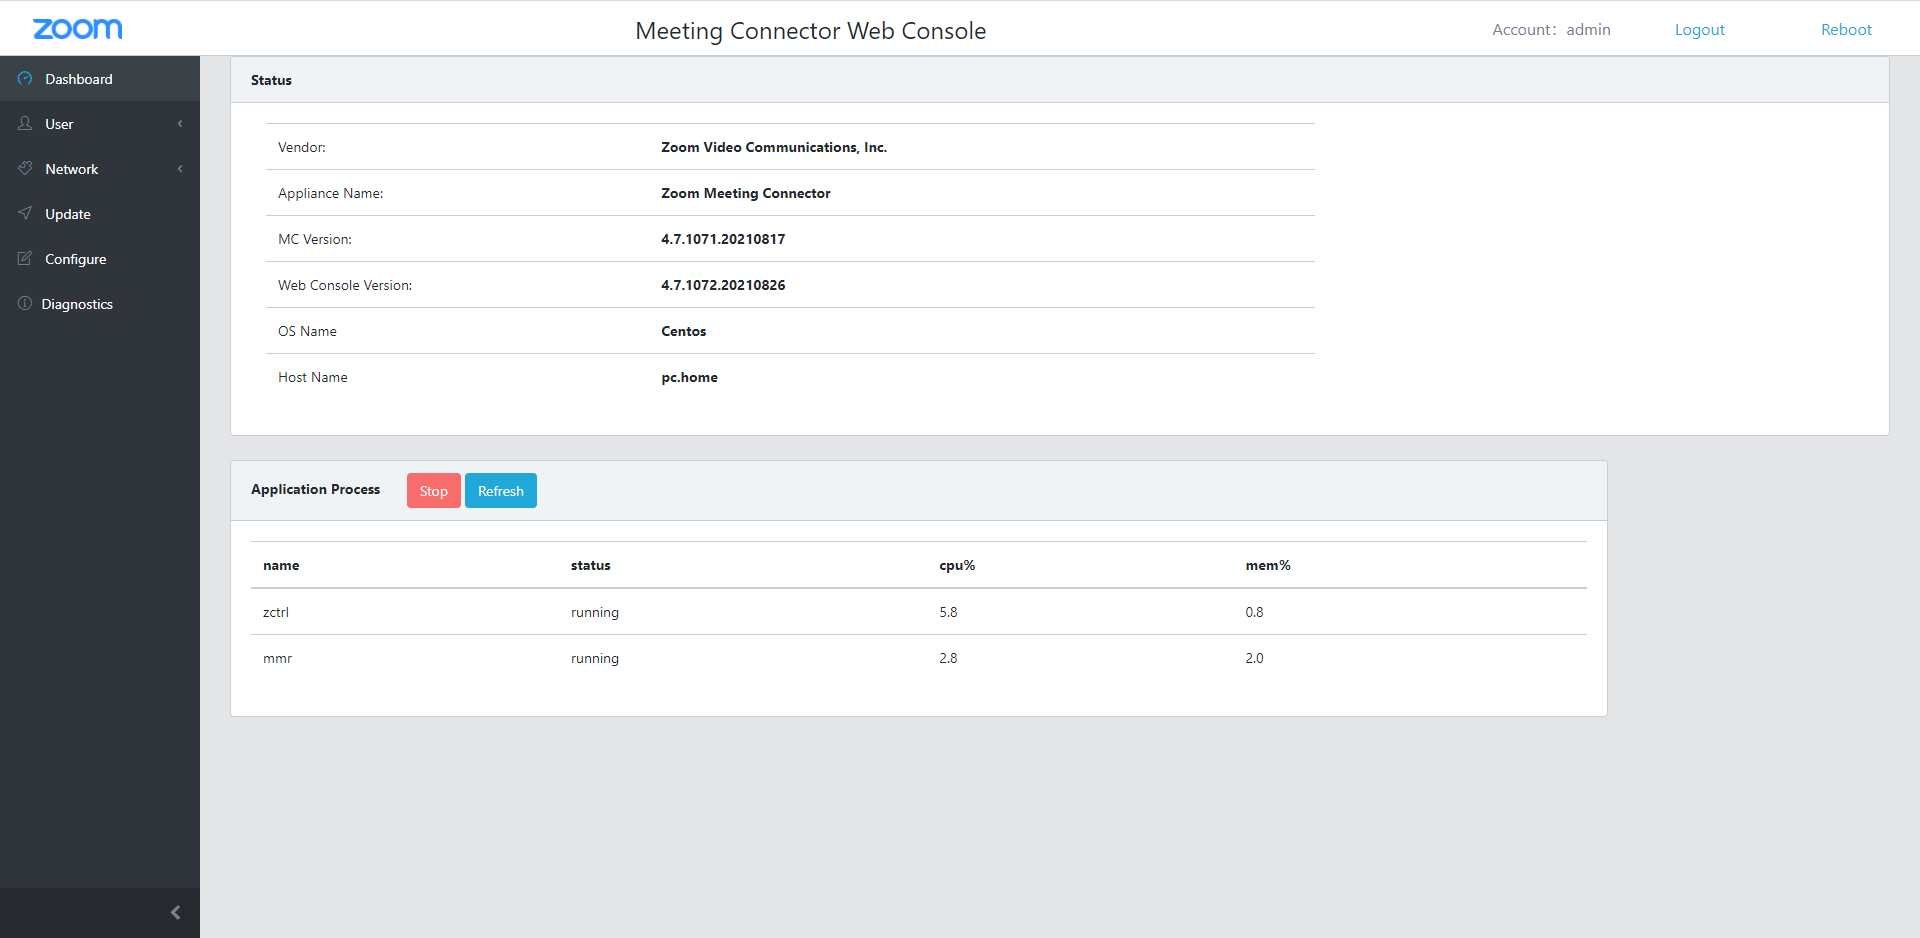Click the Dashboard gauge icon
Screen dimensions: 1920x938
click(x=25, y=78)
